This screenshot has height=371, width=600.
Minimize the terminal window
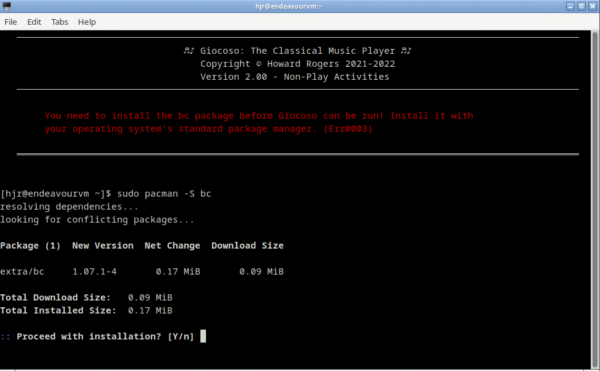pyautogui.click(x=570, y=6)
